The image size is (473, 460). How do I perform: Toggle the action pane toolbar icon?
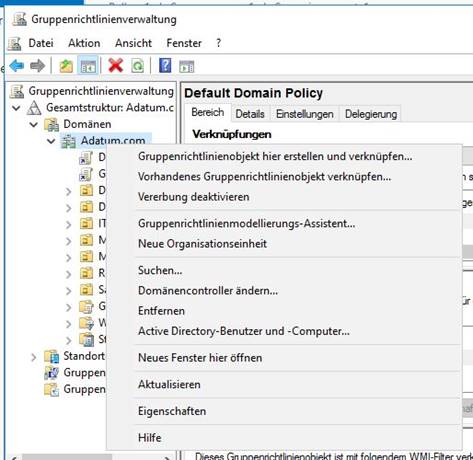click(x=187, y=66)
